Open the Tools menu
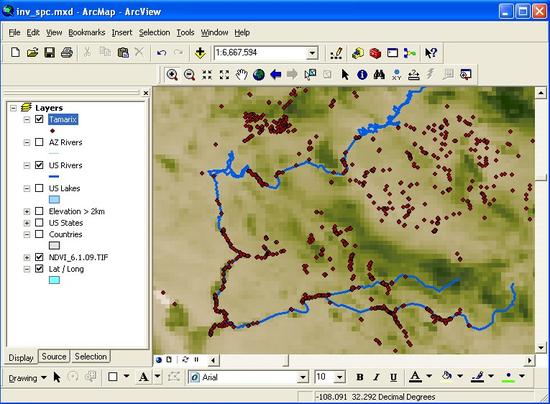The width and height of the screenshot is (550, 404). coord(185,33)
